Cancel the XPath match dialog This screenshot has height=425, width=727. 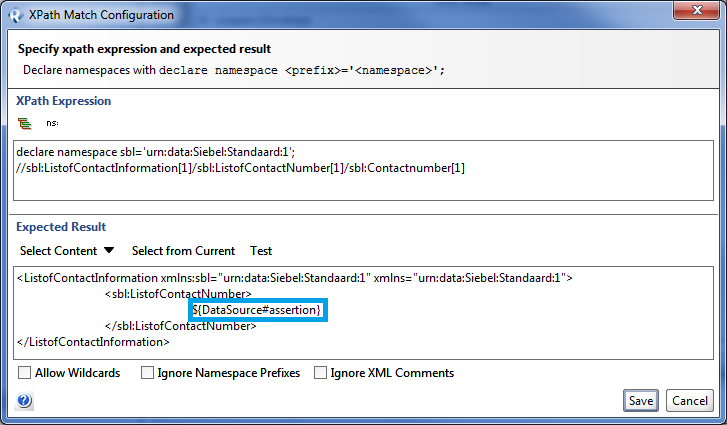[x=690, y=400]
